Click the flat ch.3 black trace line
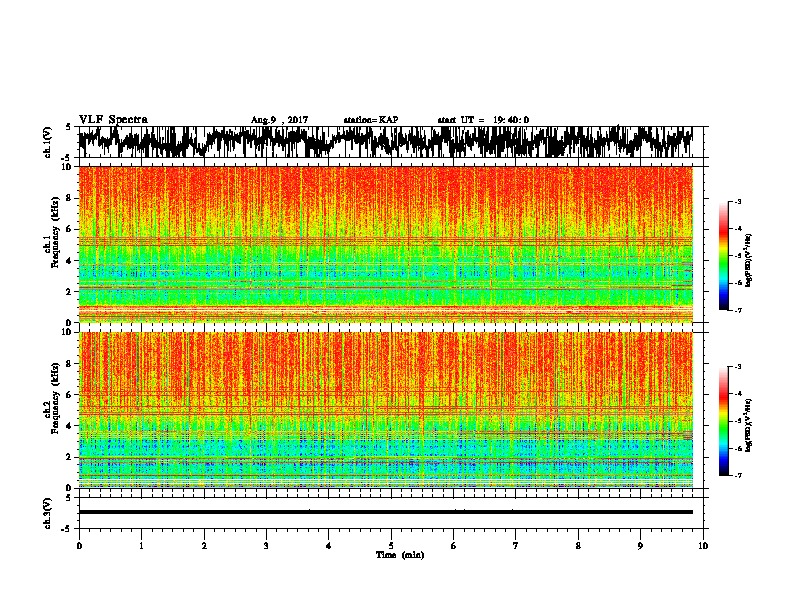Viewport: 792px width, 612px height. [385, 512]
